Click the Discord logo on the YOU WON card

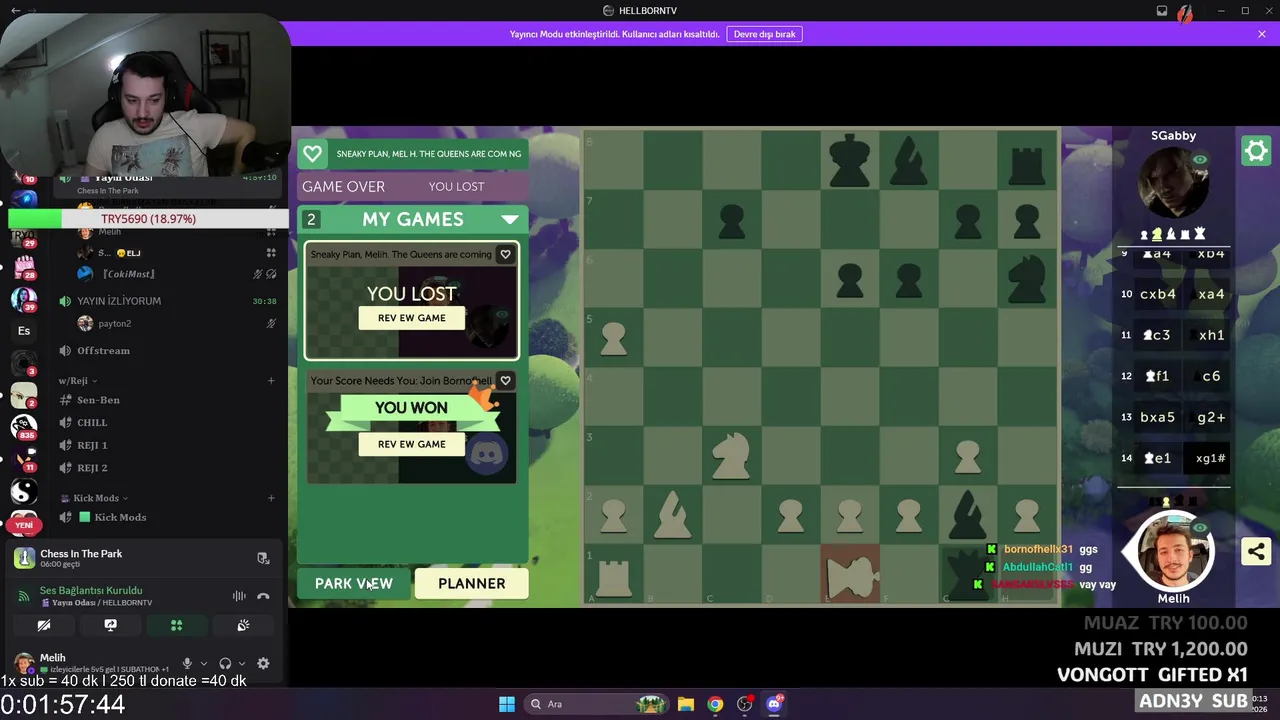pos(488,456)
